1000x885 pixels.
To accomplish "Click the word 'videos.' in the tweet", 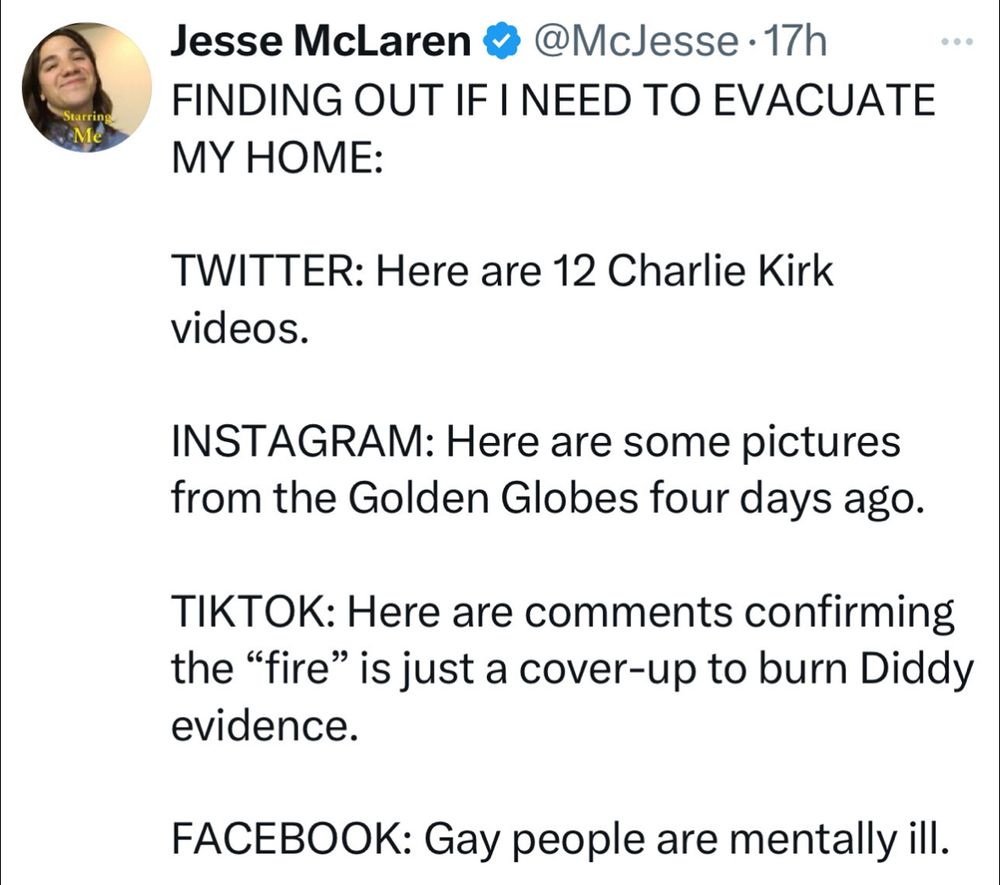I will (x=240, y=327).
